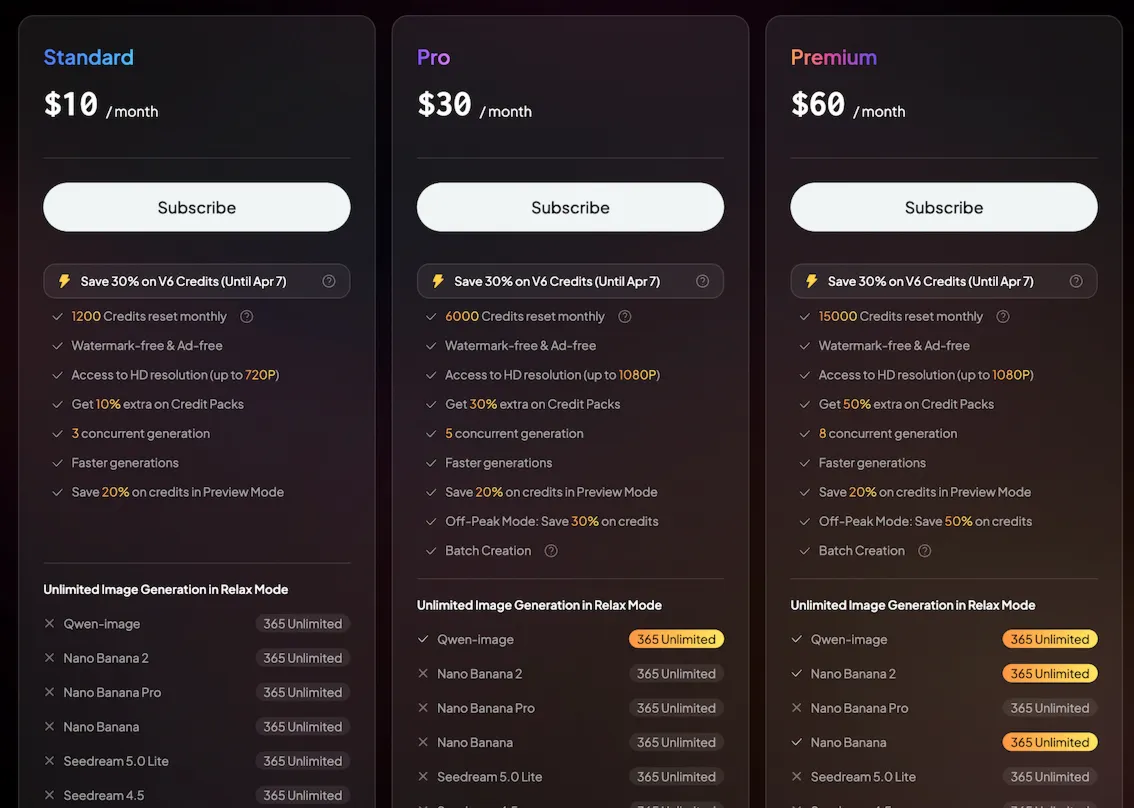1134x808 pixels.
Task: Click question mark next to 15000 Credits
Action: 1003,316
